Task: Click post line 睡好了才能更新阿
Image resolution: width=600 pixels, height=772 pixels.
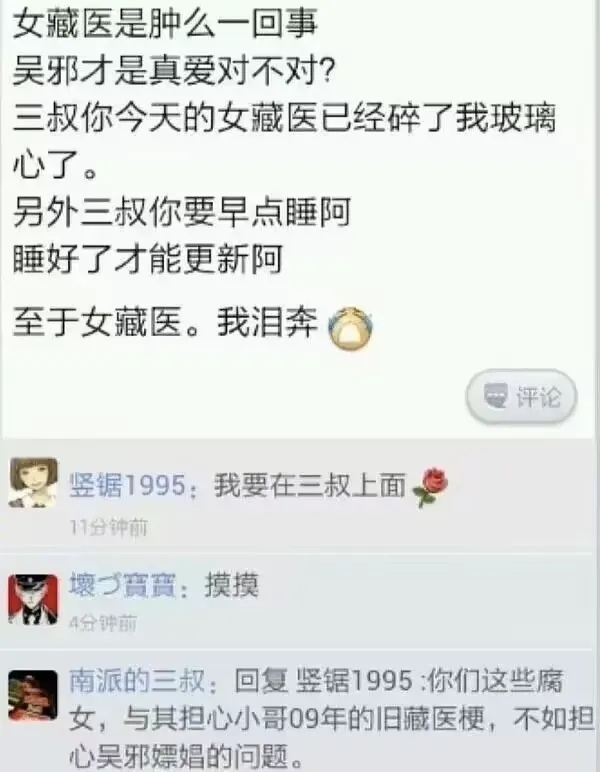Action: point(148,259)
